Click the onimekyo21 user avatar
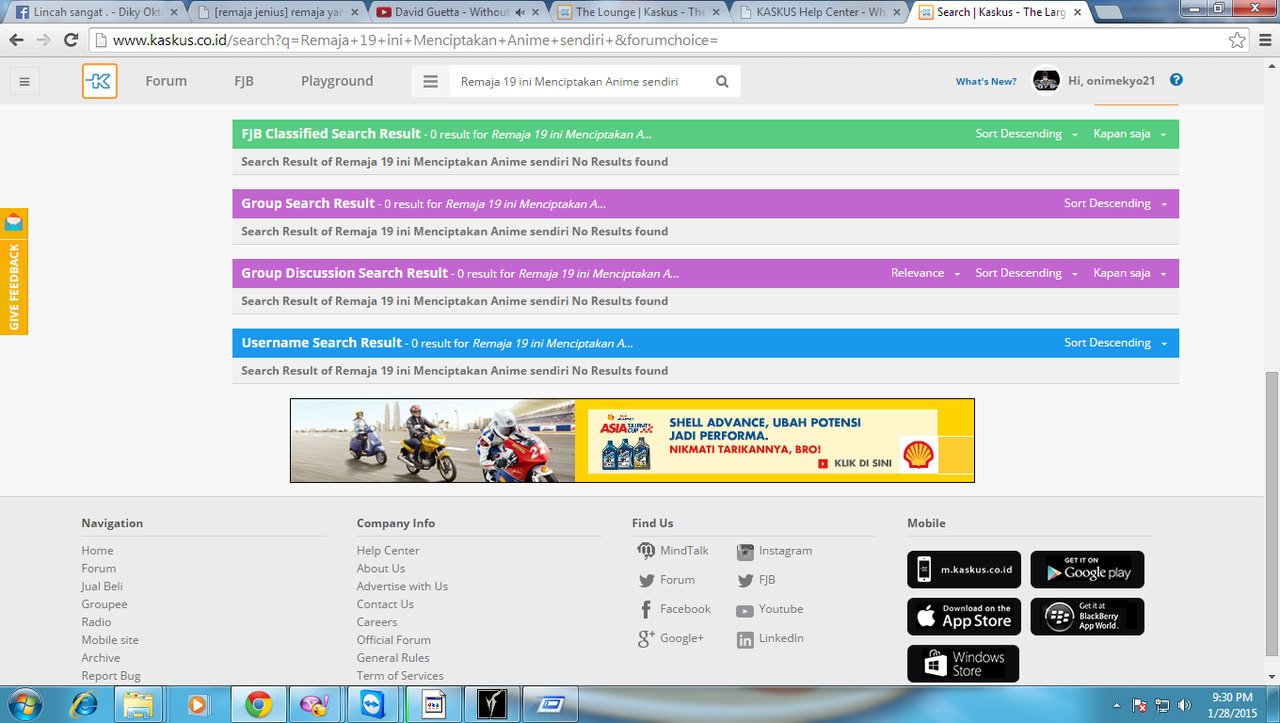Image resolution: width=1280 pixels, height=723 pixels. (1046, 81)
